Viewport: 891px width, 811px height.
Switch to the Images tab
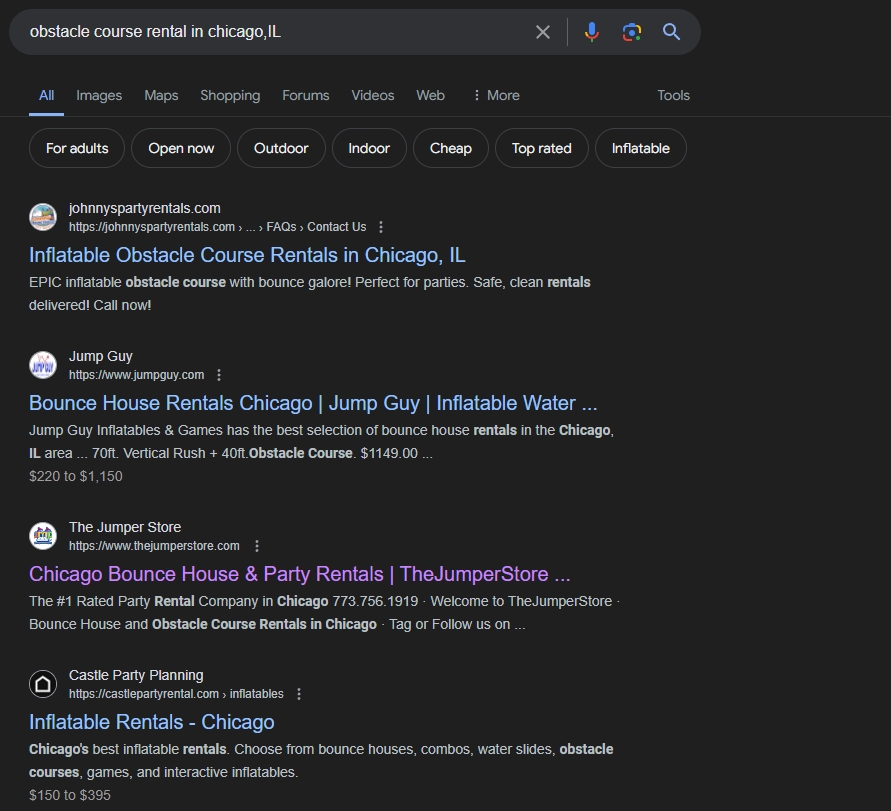(x=99, y=95)
